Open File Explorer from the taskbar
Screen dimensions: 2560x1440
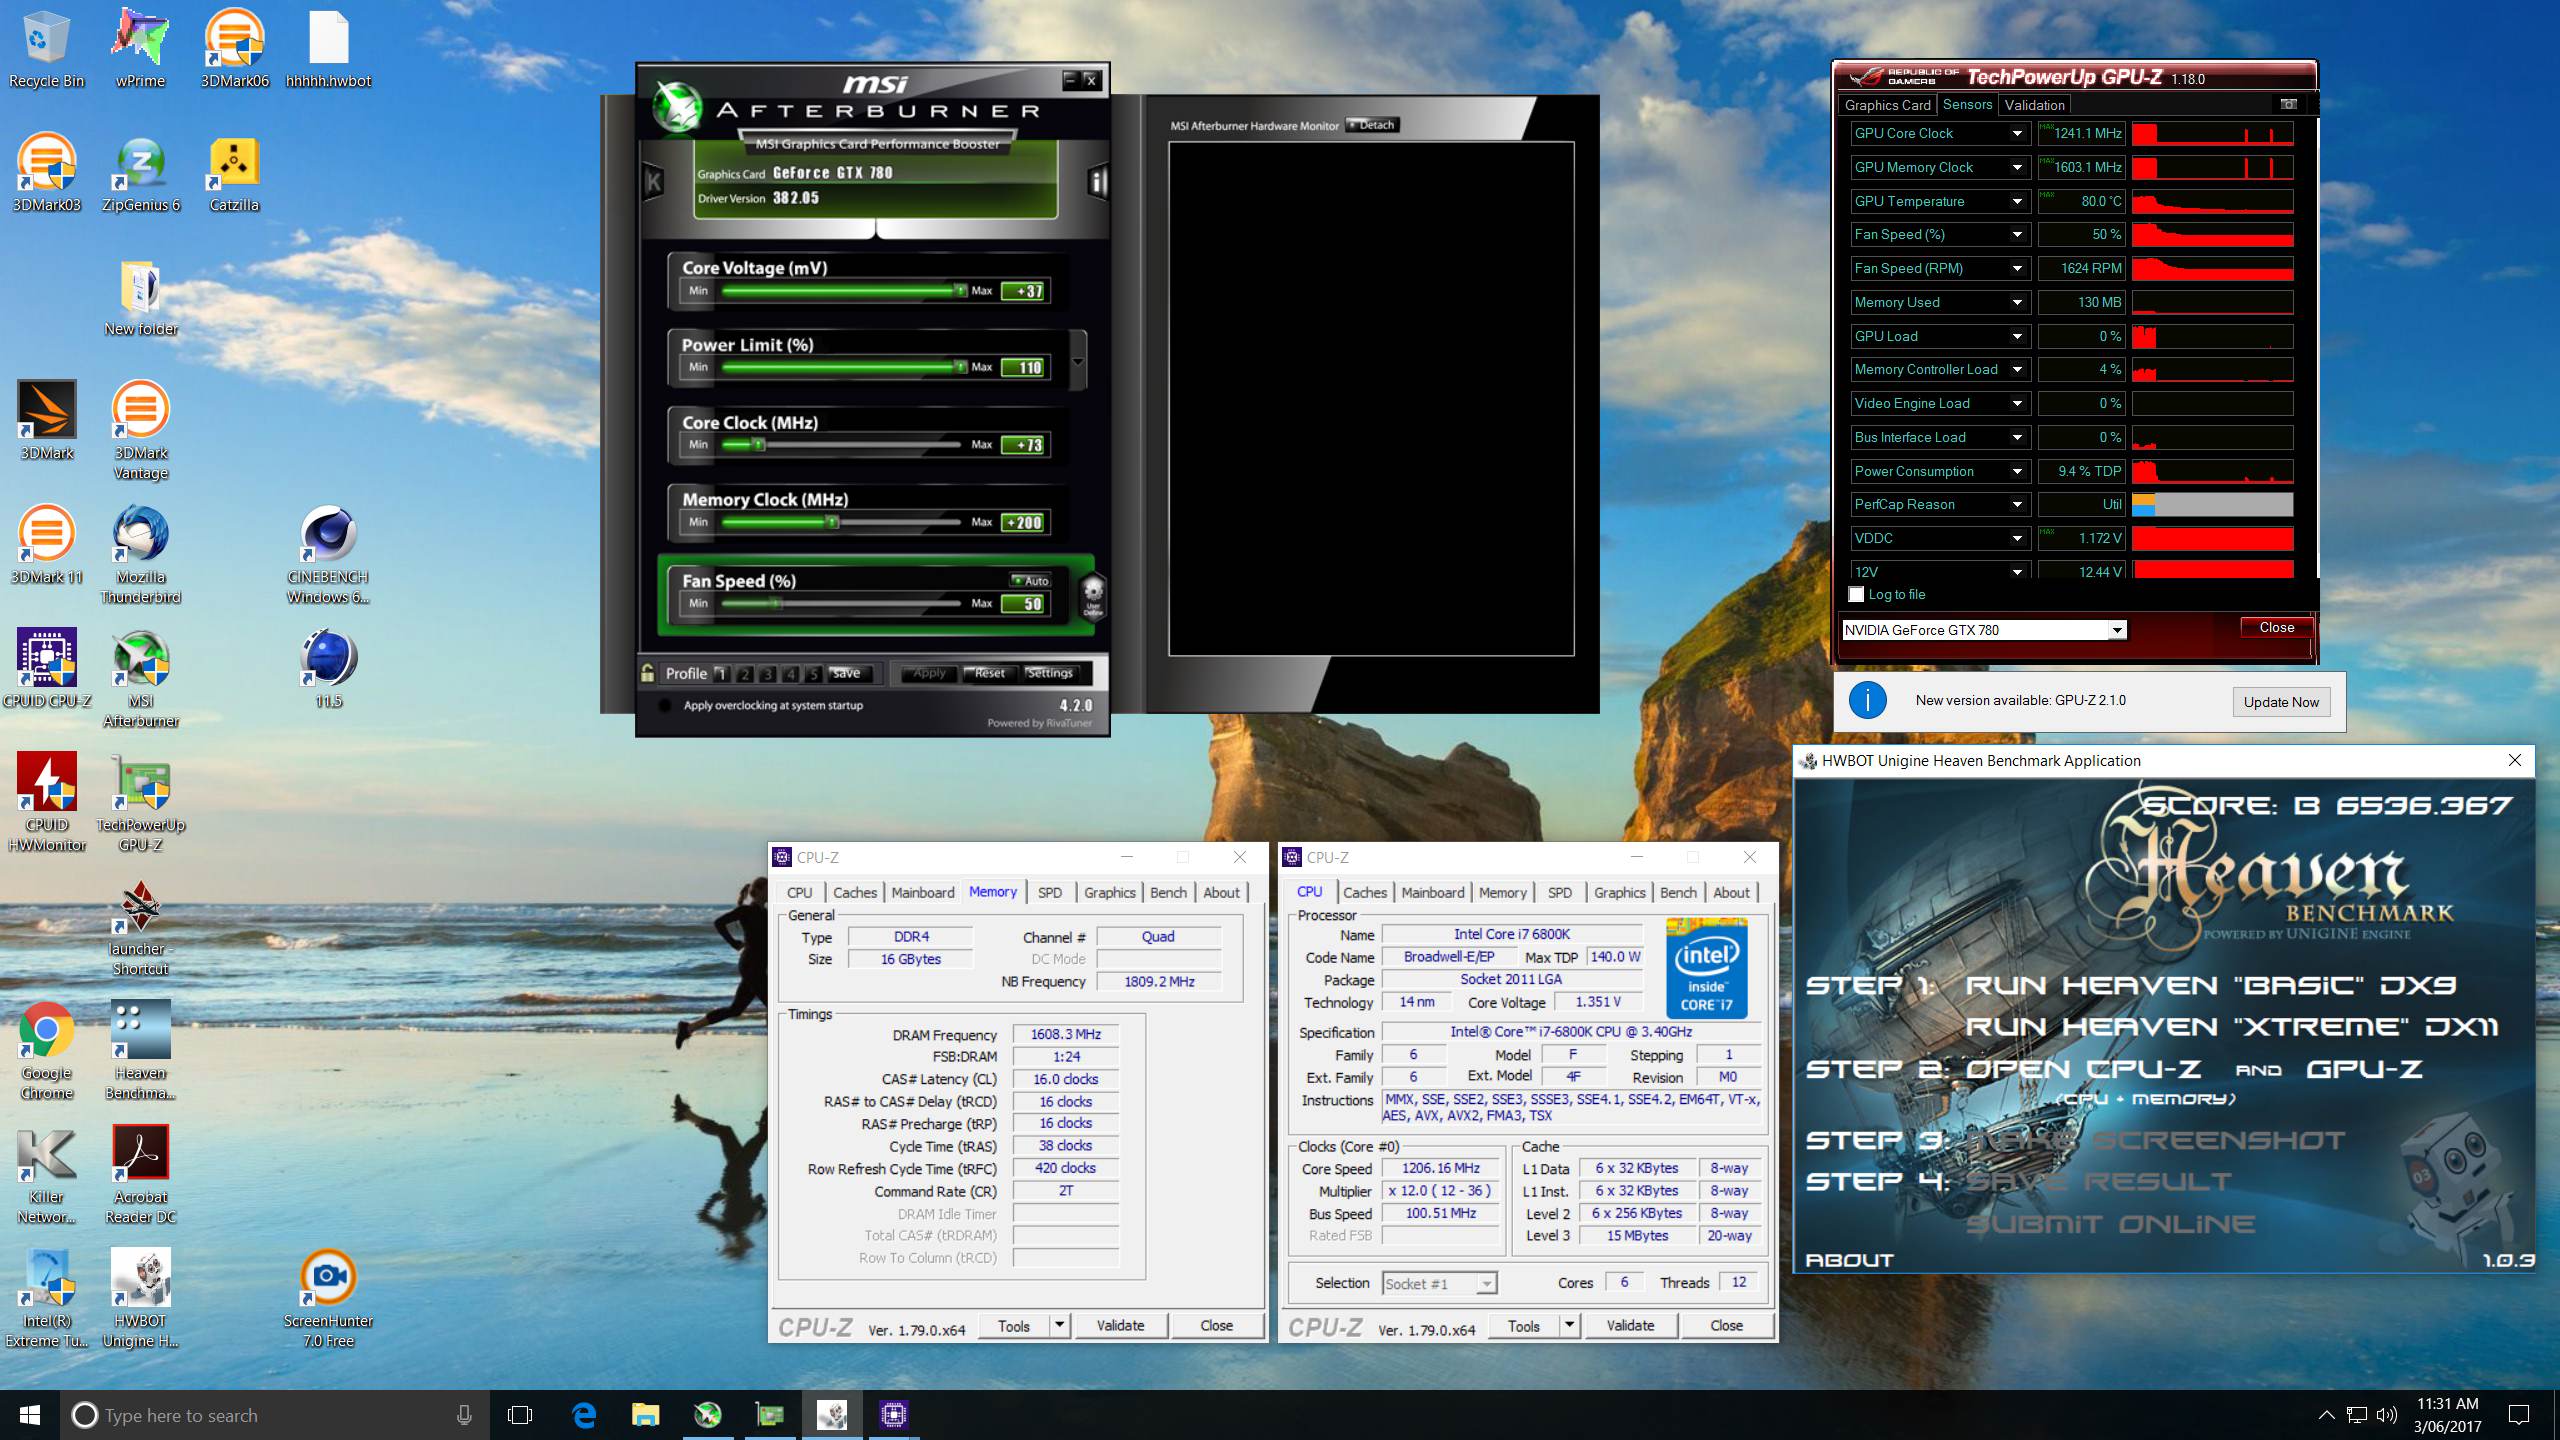pyautogui.click(x=646, y=1415)
